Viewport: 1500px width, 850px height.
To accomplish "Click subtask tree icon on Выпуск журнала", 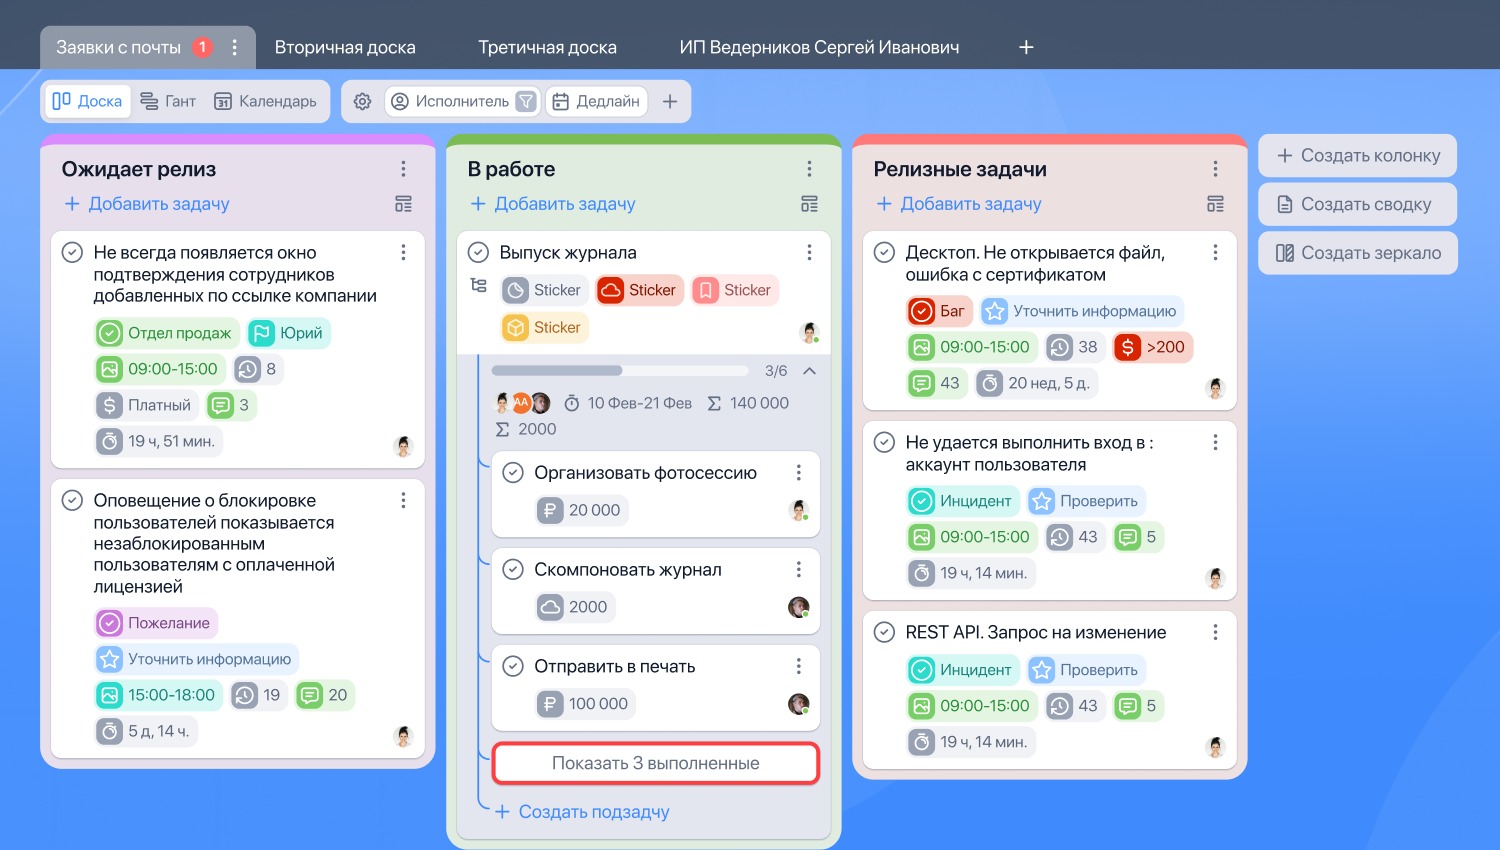I will pos(479,286).
